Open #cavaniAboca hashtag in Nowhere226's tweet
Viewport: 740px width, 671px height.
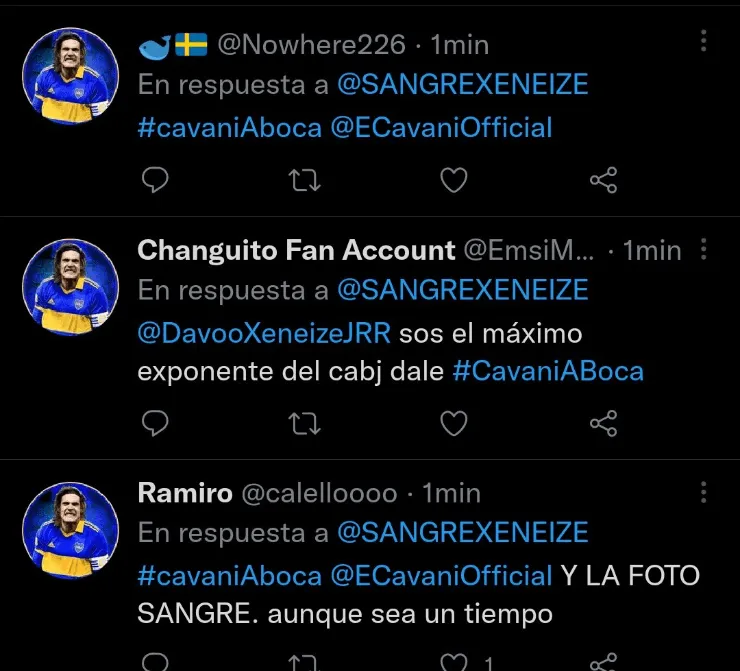(229, 128)
